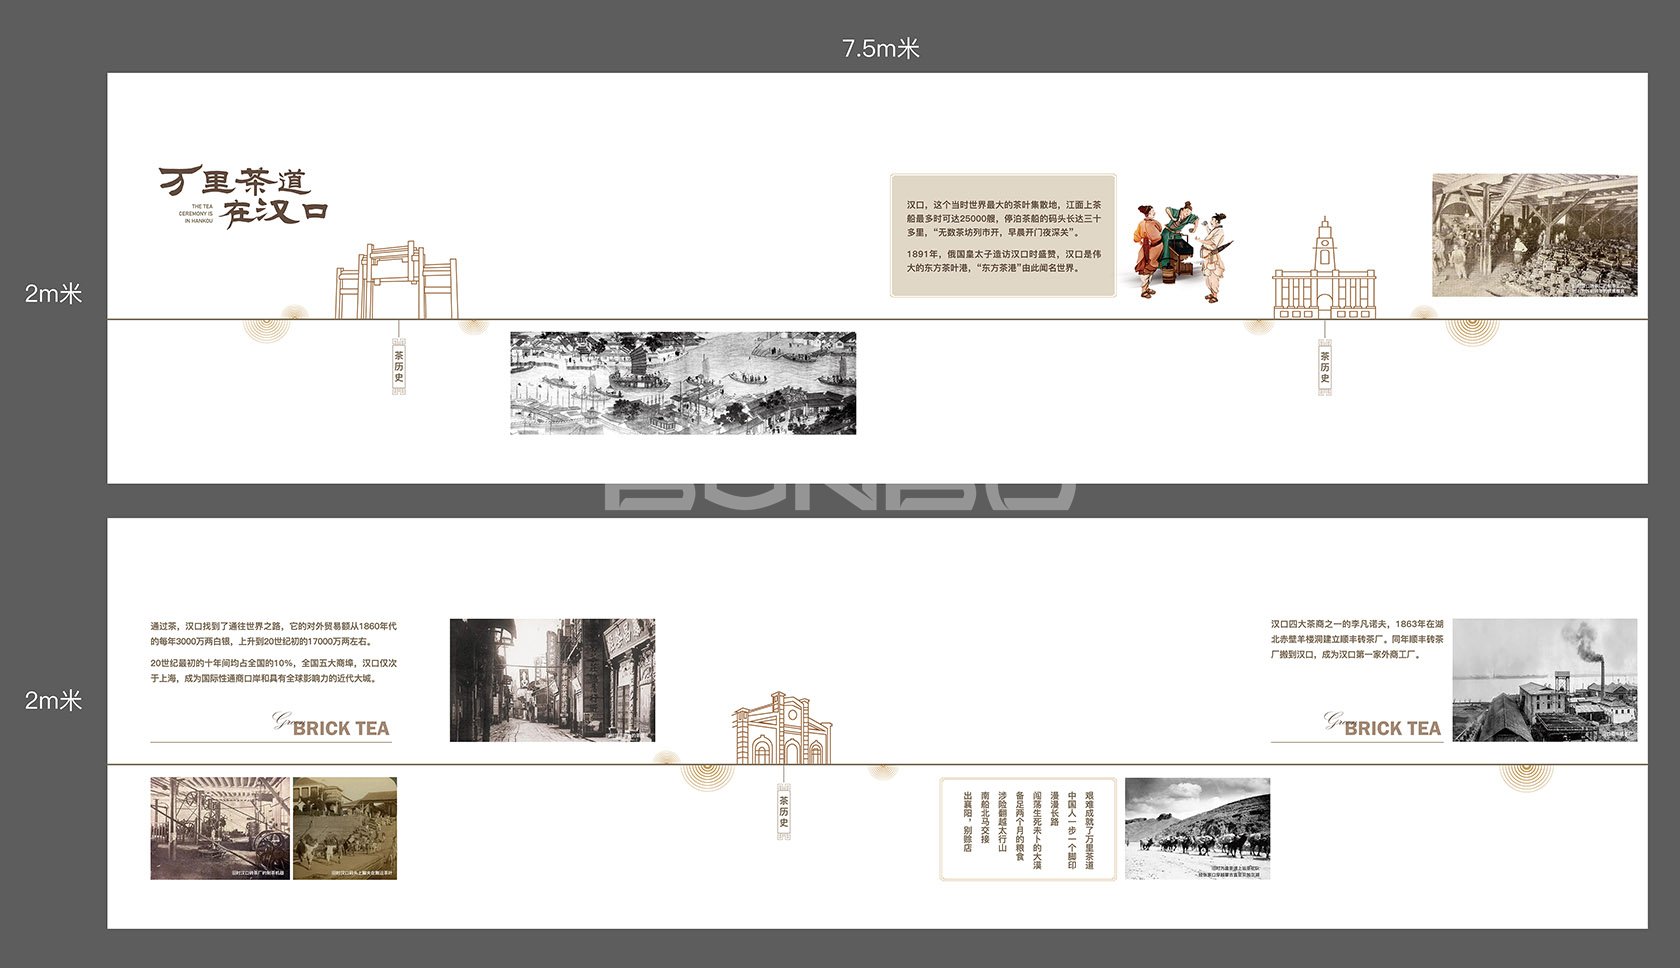Click the 茶历史 tag under the clock tower
The width and height of the screenshot is (1680, 968).
pyautogui.click(x=1325, y=367)
